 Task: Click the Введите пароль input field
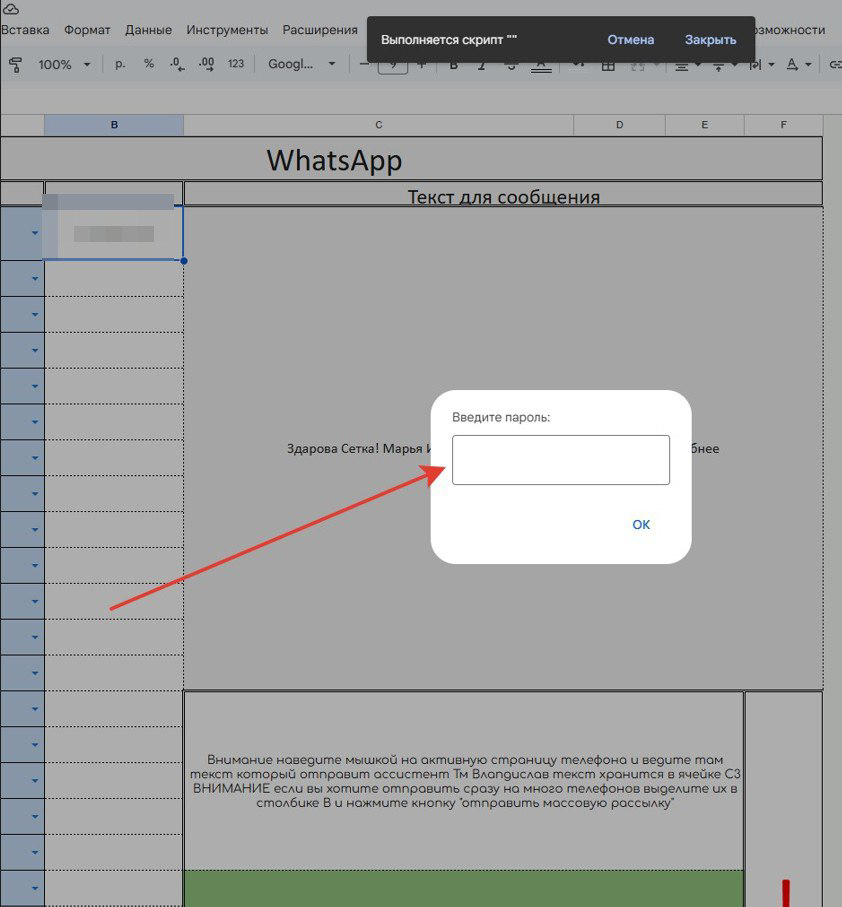pos(560,460)
